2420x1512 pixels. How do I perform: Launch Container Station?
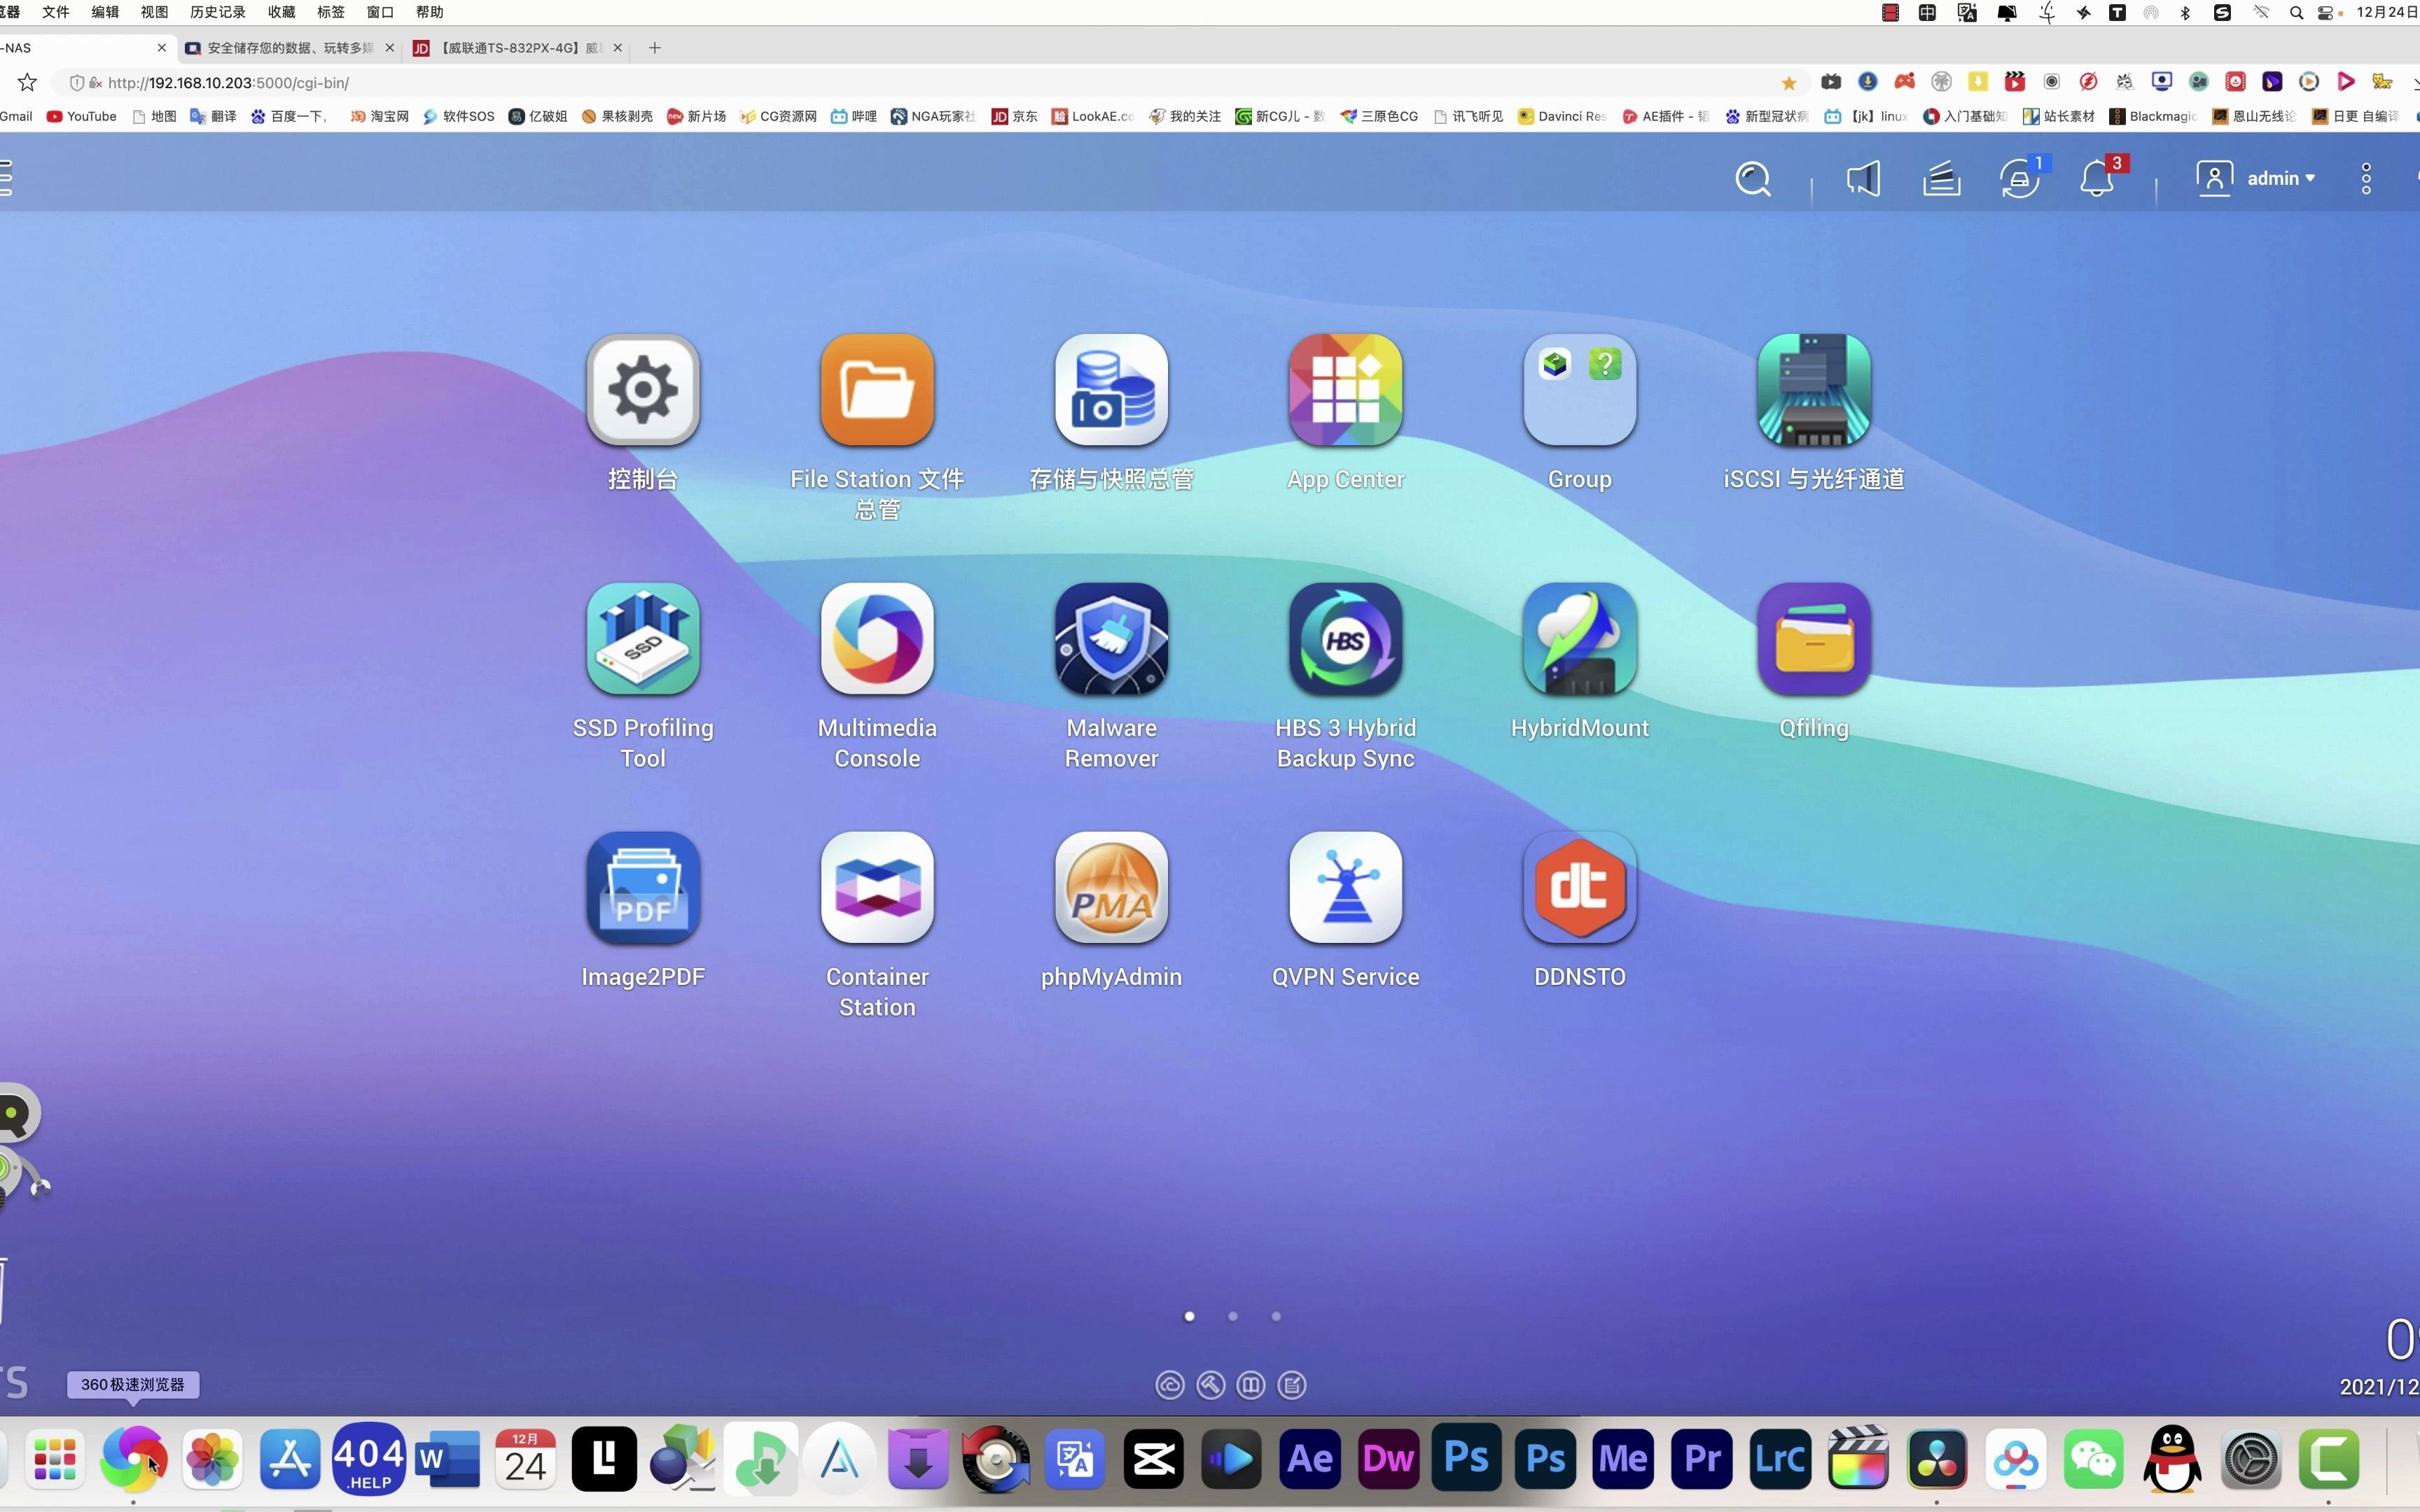(x=877, y=888)
